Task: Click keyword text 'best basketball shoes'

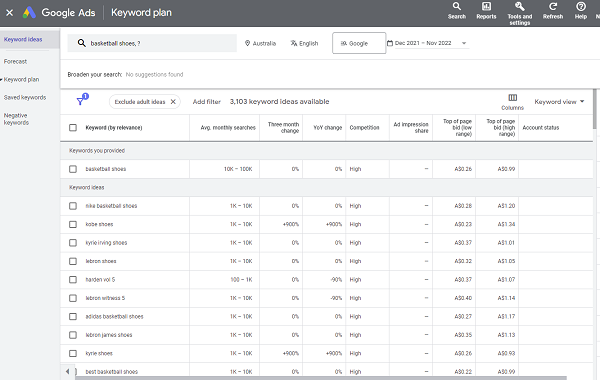Action: pos(111,372)
